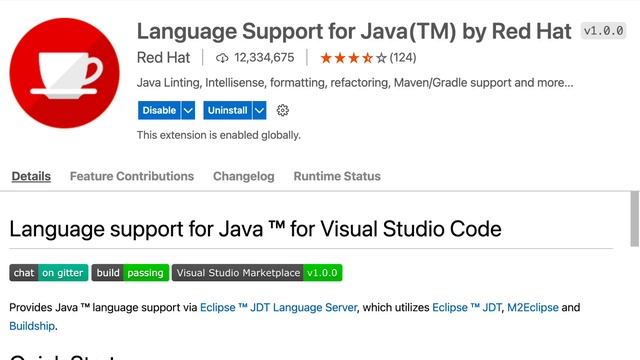This screenshot has width=640, height=360.
Task: Click the Red Hat publisher name
Action: coord(163,58)
